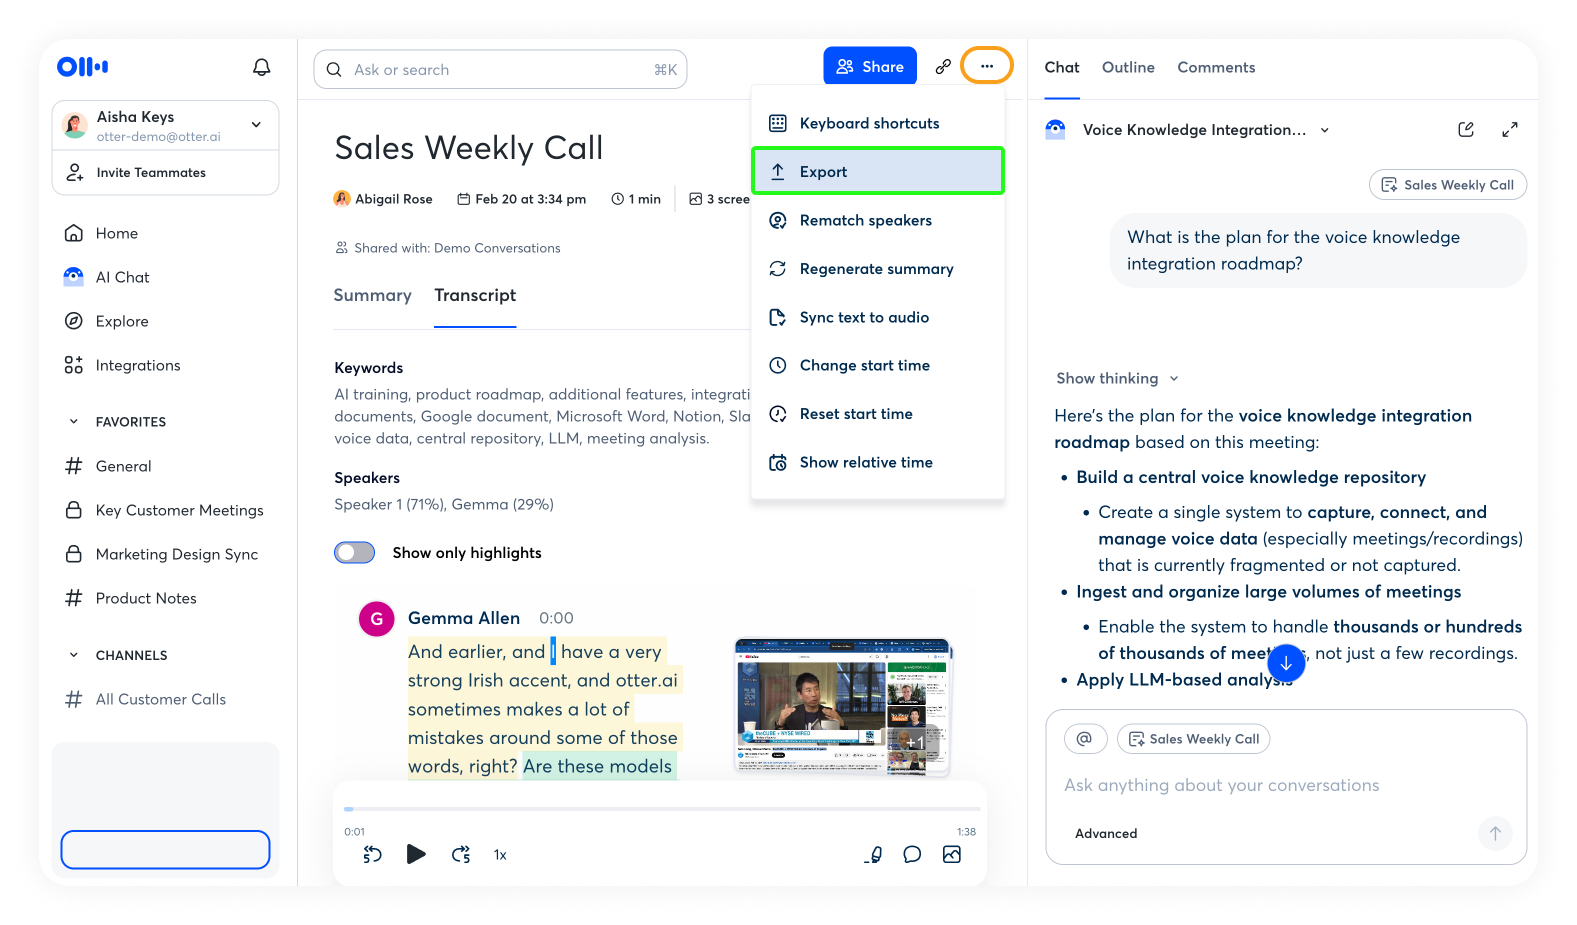Add a comment using the speech bubble icon

coord(911,854)
